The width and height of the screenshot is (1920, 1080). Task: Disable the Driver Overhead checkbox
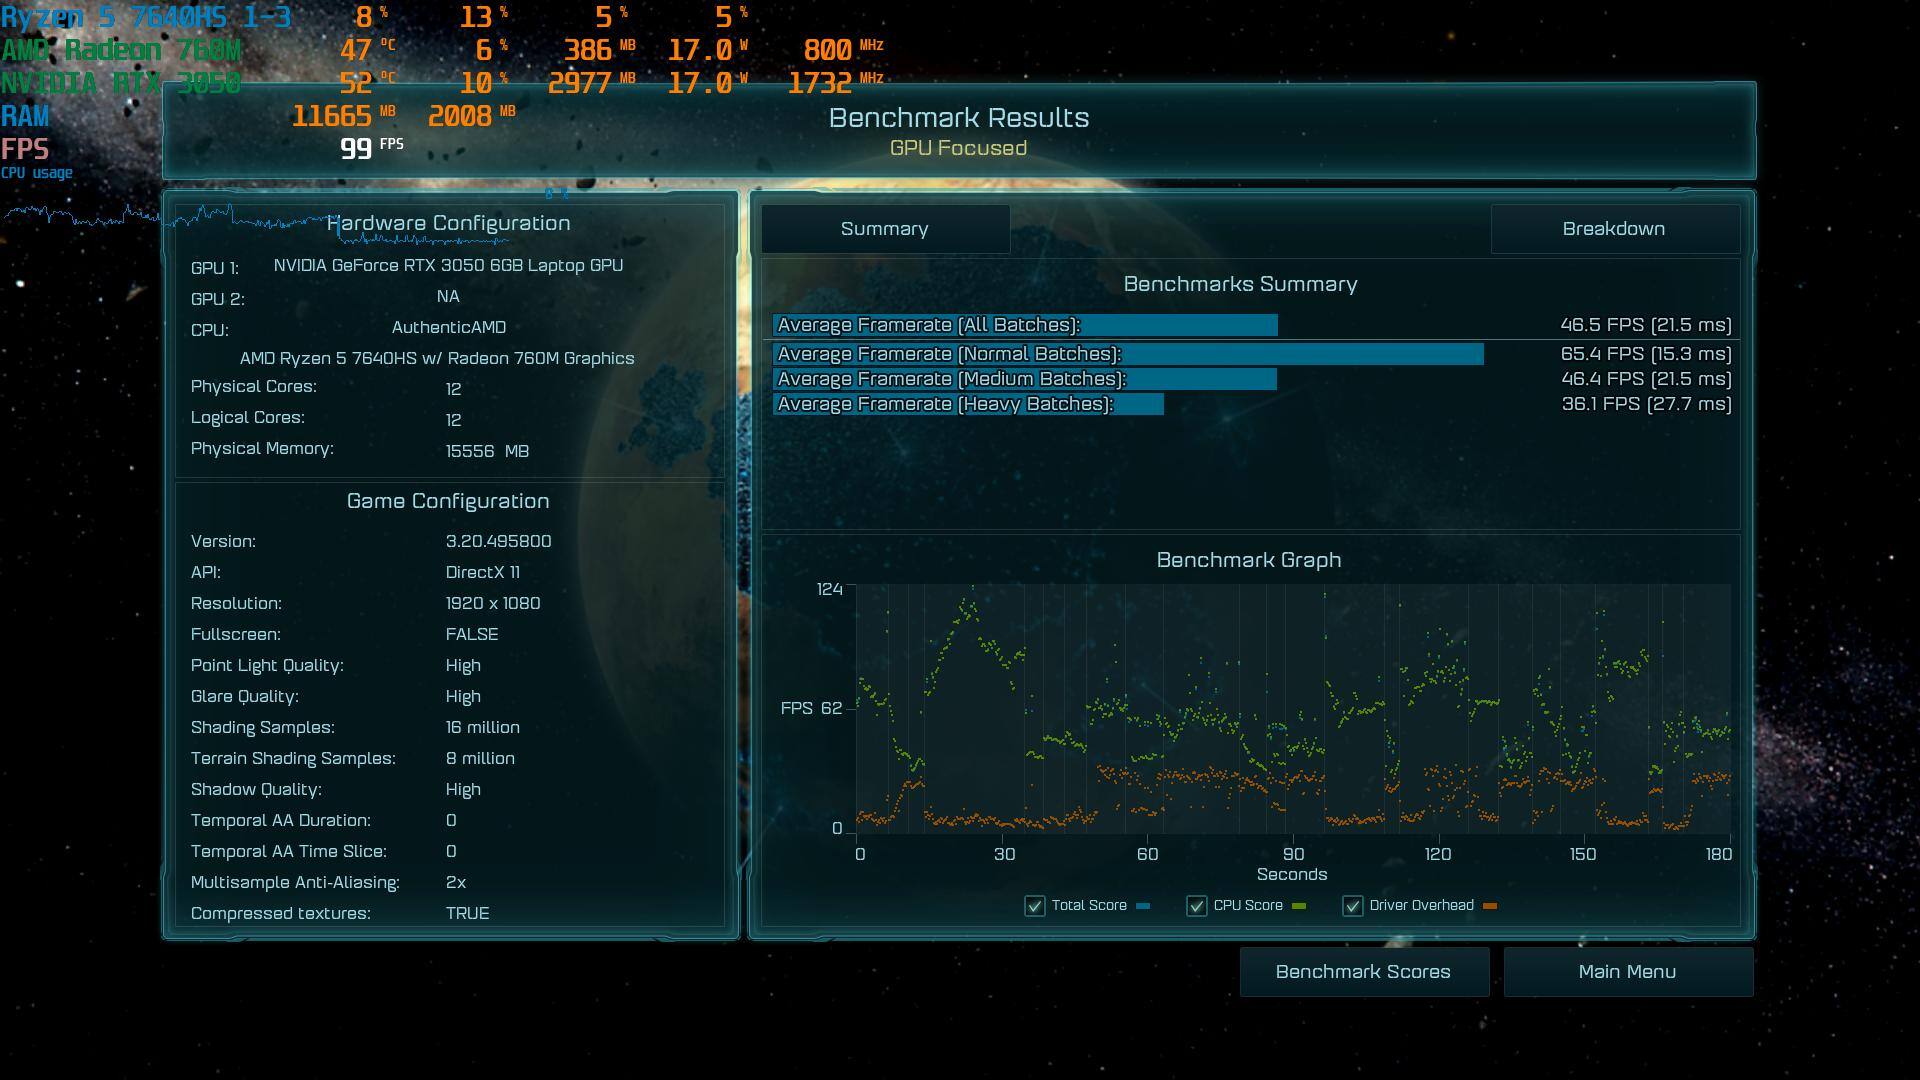pyautogui.click(x=1352, y=906)
